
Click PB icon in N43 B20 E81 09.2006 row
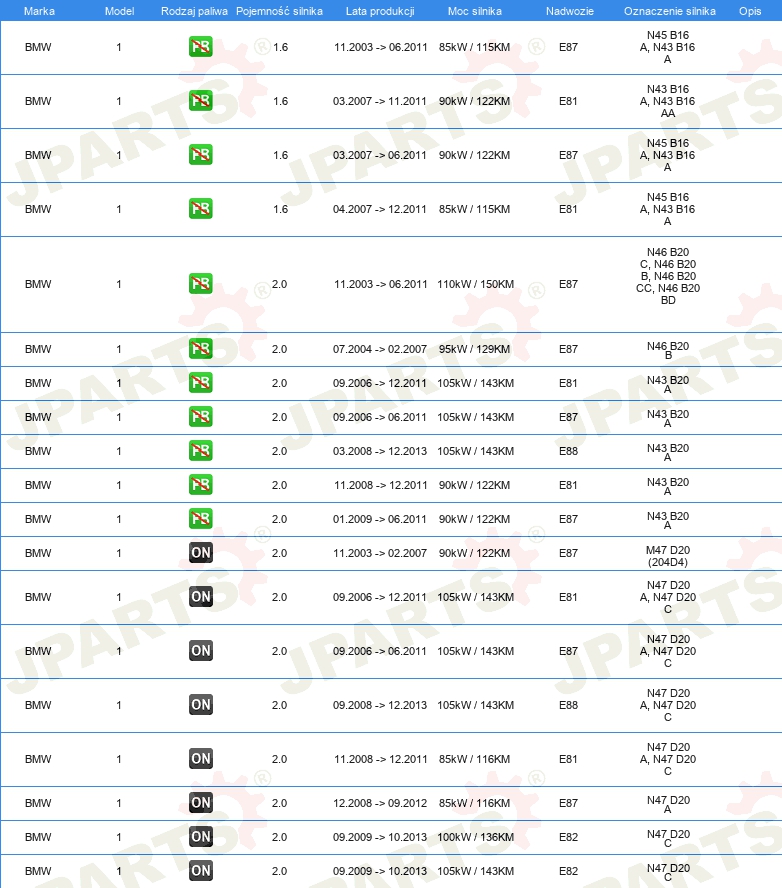coord(200,382)
